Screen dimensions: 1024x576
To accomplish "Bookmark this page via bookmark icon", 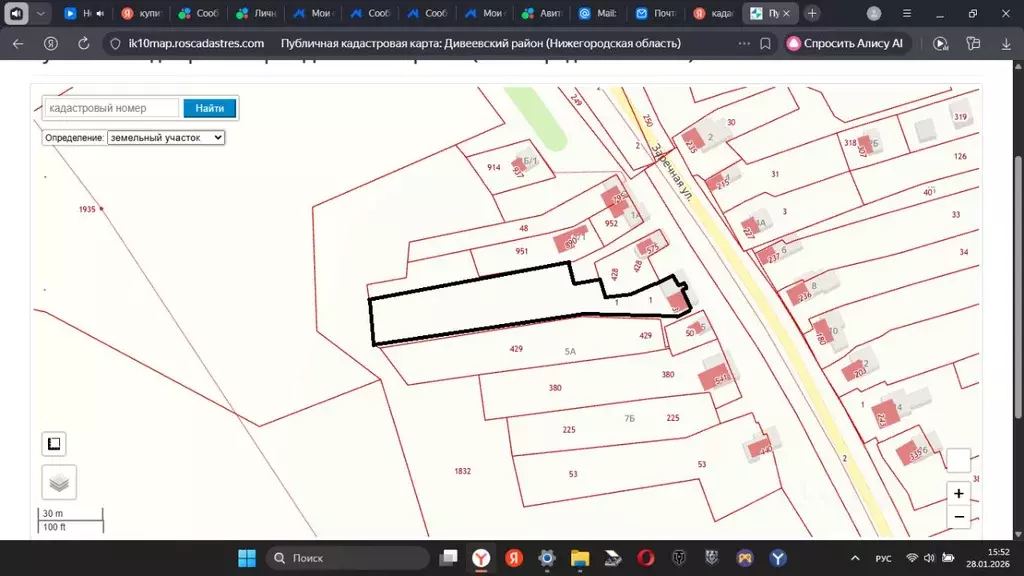I will (765, 44).
